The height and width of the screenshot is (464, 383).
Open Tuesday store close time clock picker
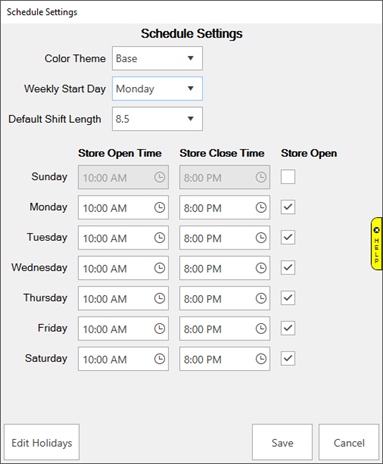click(261, 238)
